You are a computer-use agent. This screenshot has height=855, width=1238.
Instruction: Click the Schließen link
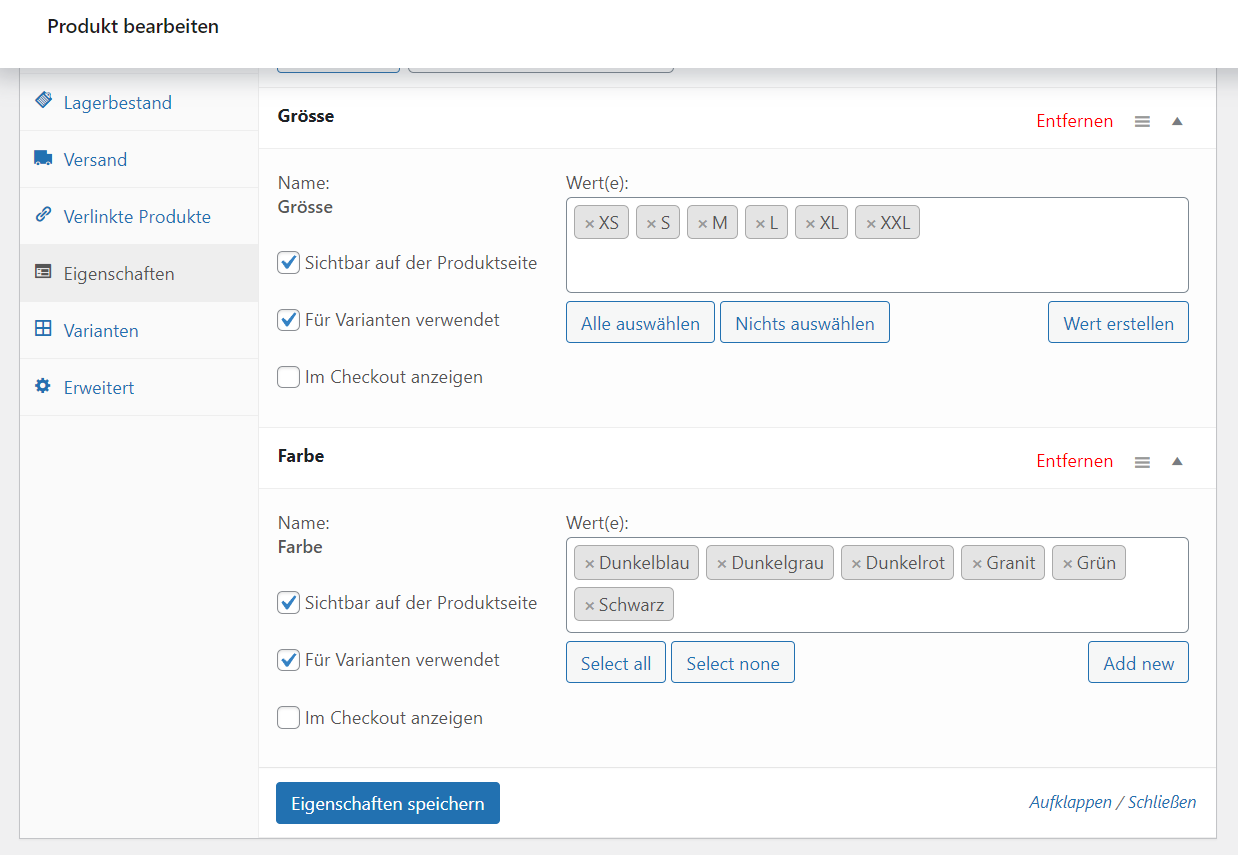point(1162,802)
